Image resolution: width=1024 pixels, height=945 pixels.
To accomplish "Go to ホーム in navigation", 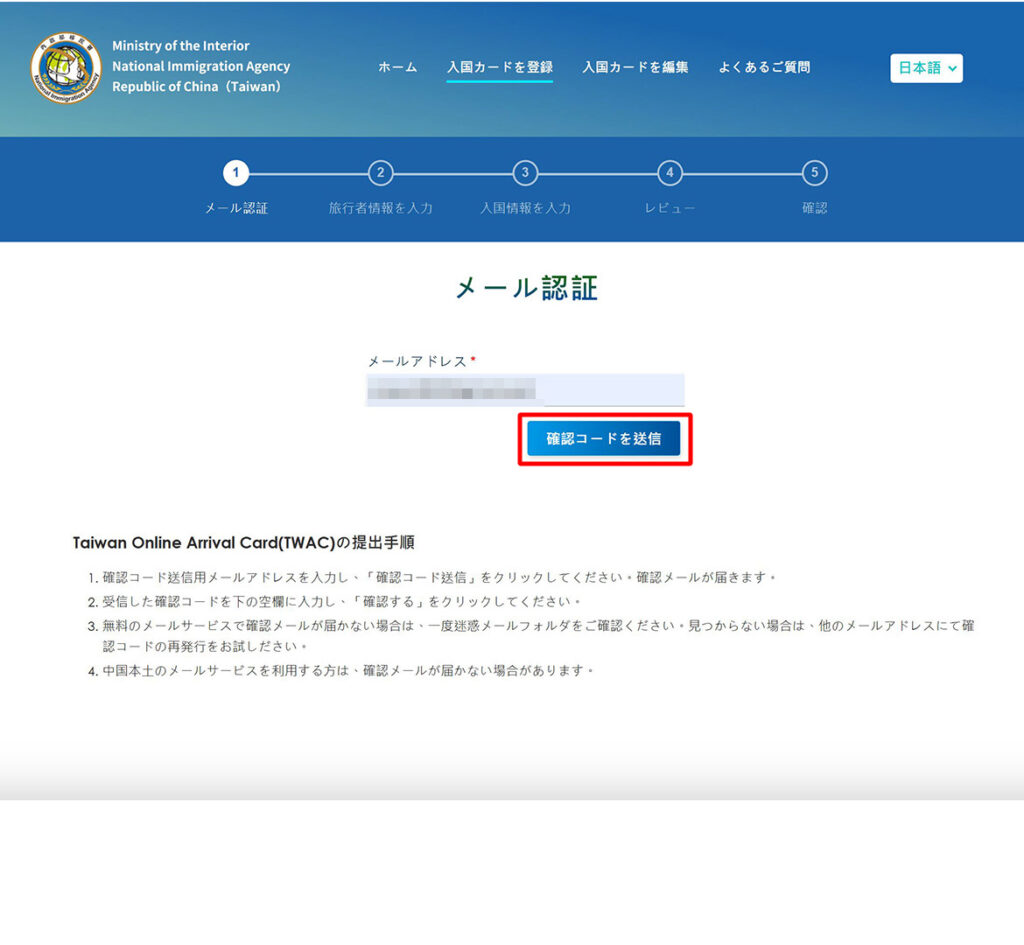I will [397, 67].
